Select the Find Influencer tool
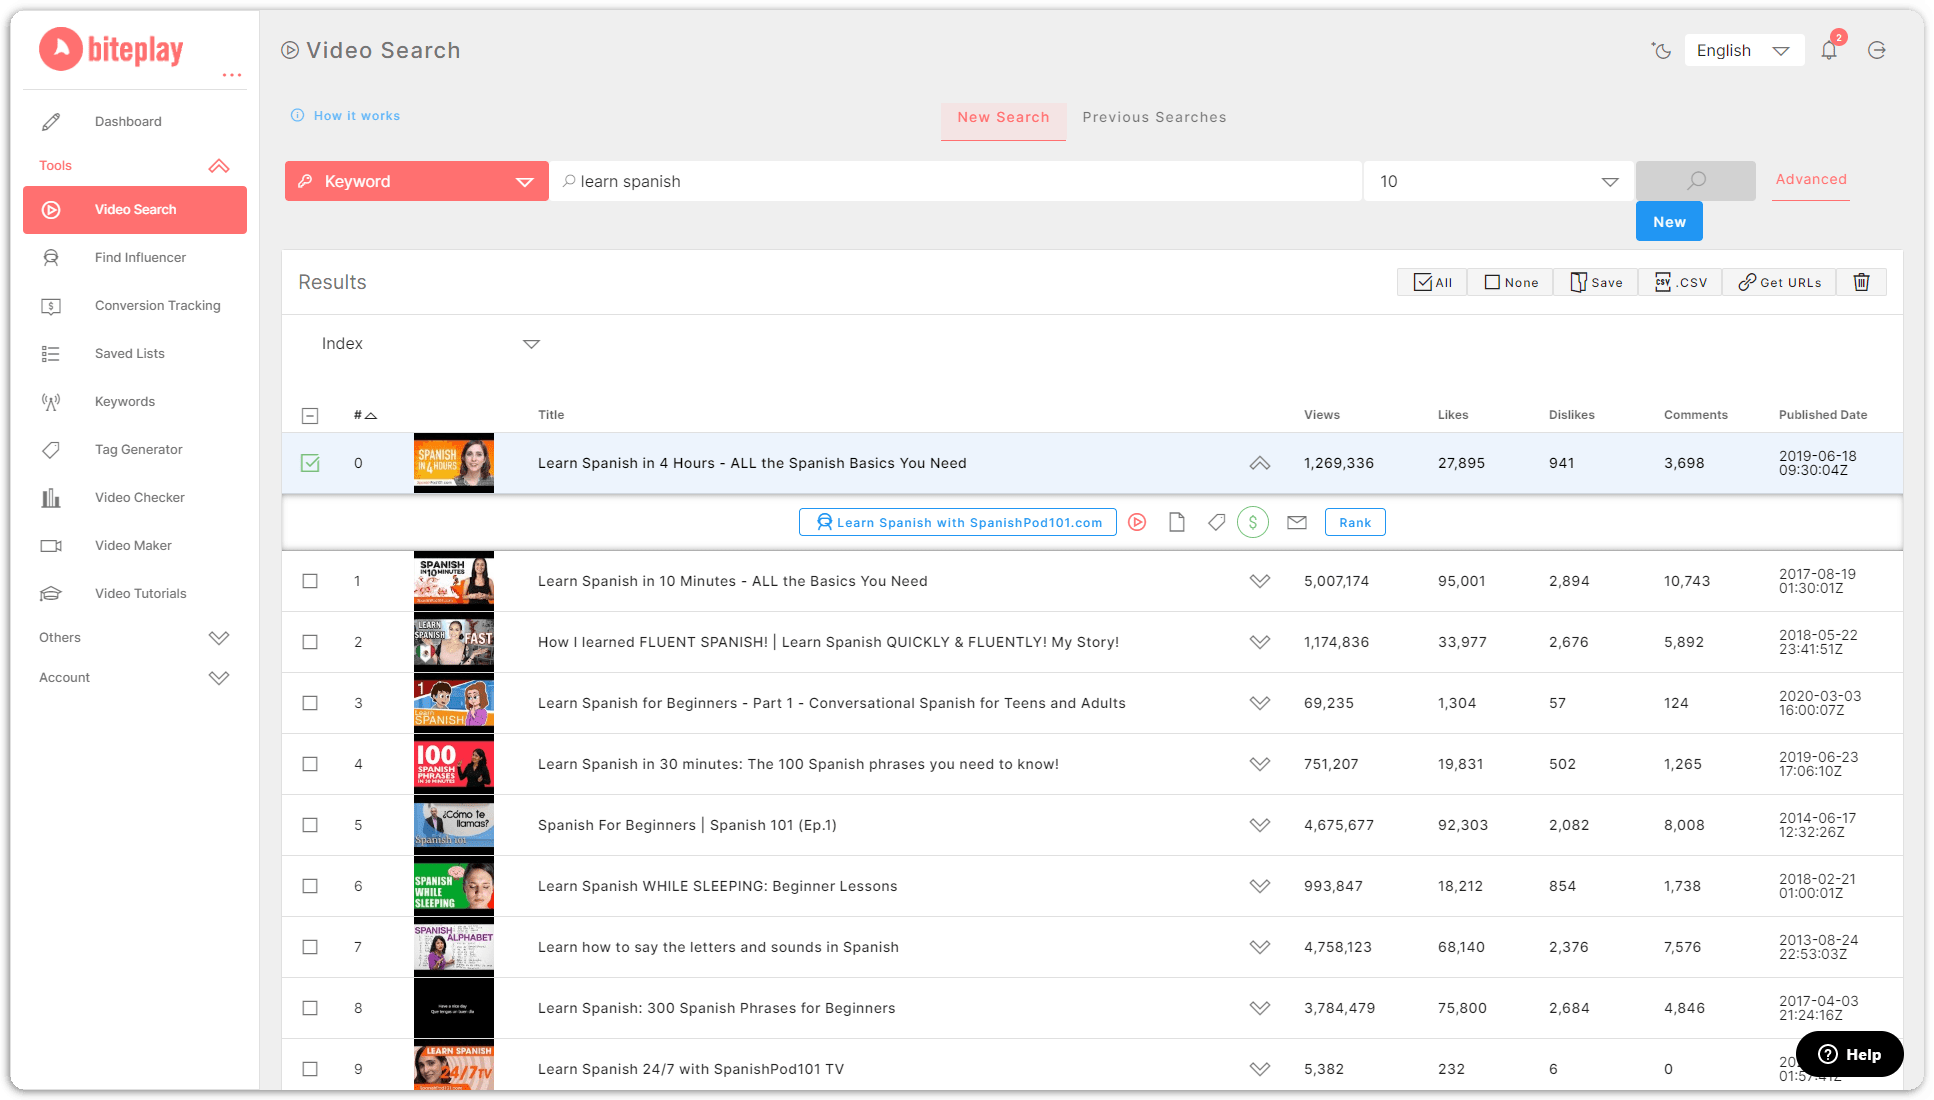Image resolution: width=1934 pixels, height=1100 pixels. click(x=139, y=257)
